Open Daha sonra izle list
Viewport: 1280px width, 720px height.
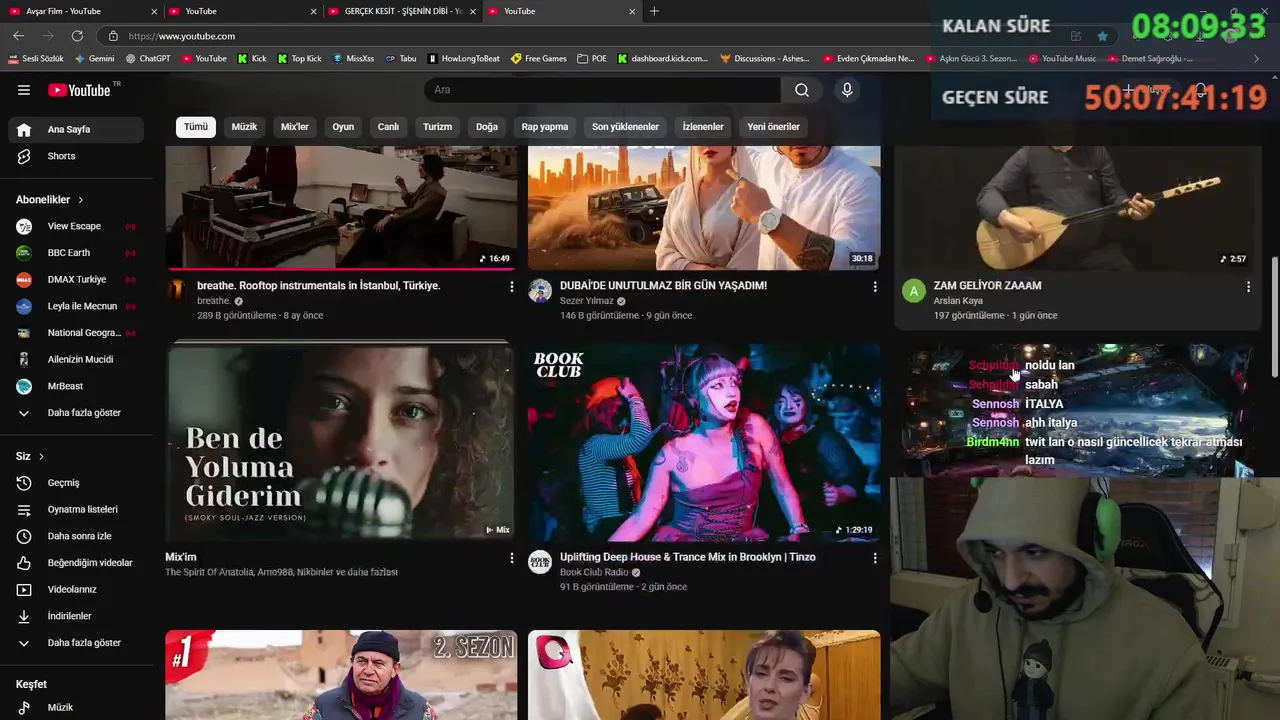pos(76,536)
